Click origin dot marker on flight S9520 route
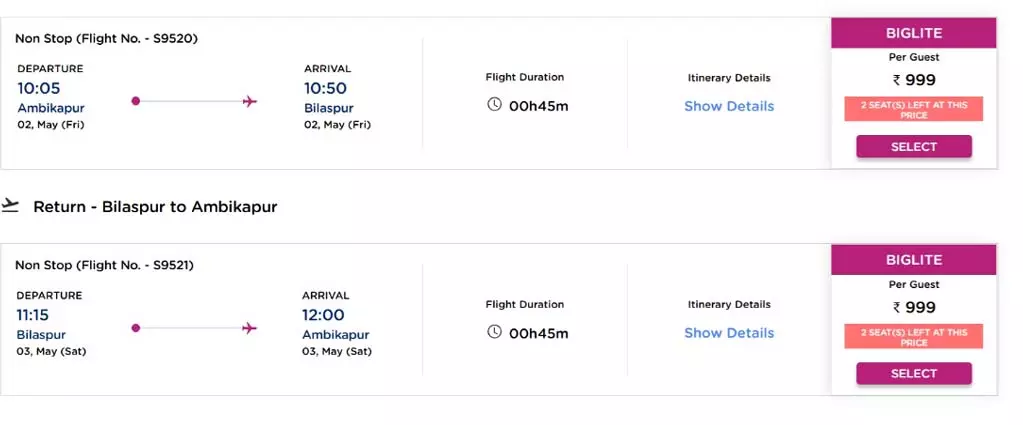Viewport: 1023px width, 425px height. (x=136, y=101)
